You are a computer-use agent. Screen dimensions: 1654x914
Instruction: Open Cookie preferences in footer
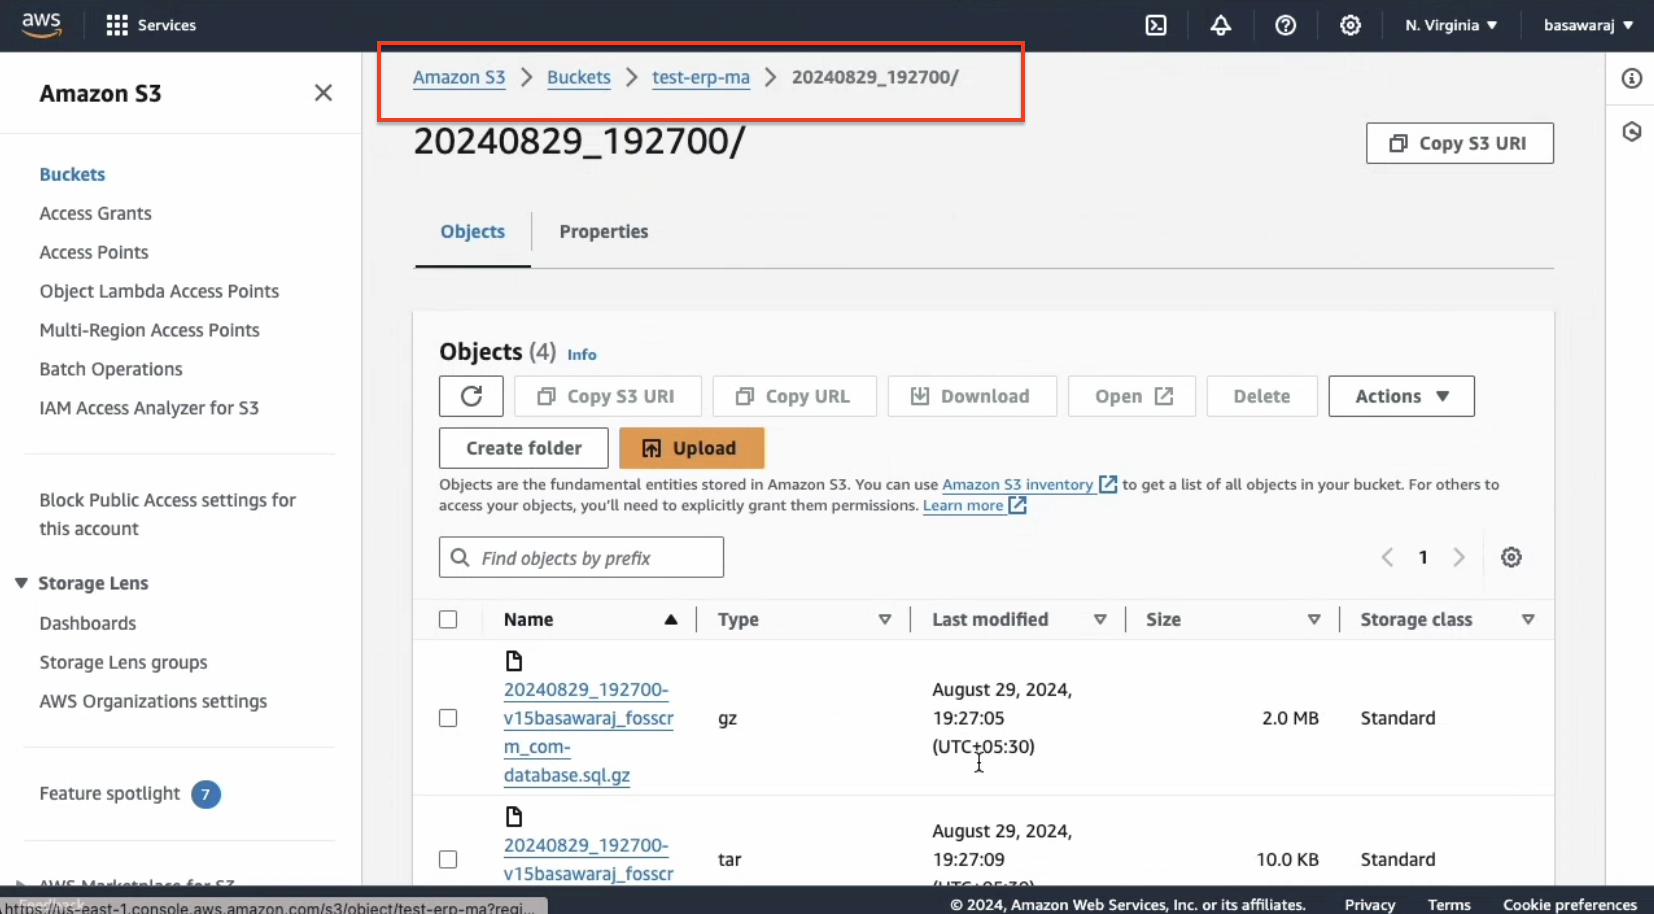pyautogui.click(x=1569, y=904)
